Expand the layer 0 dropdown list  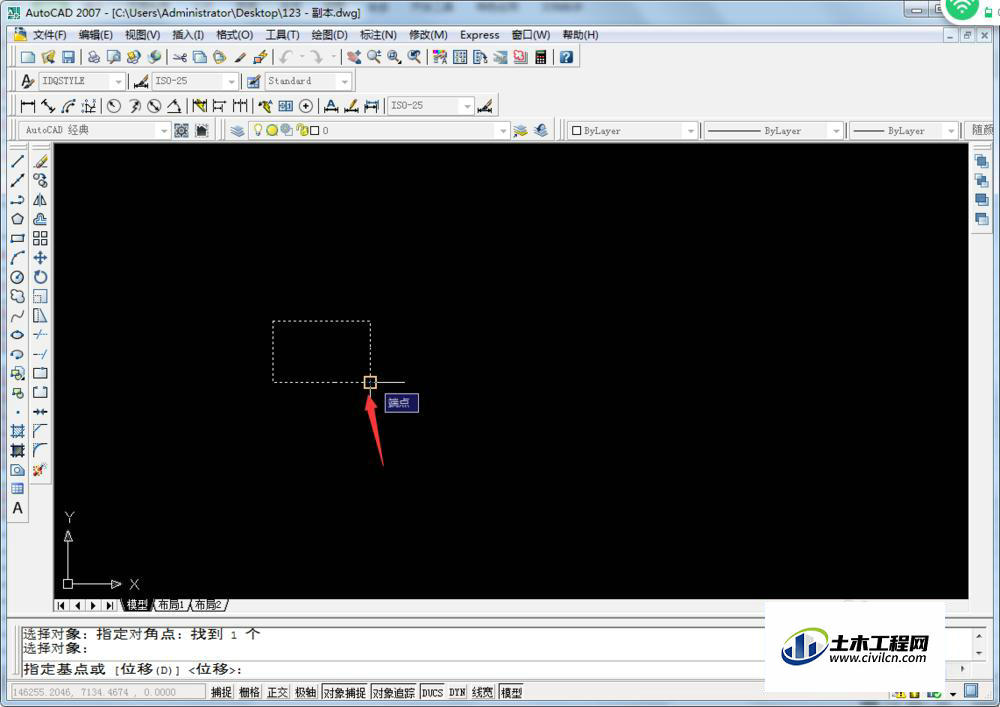pos(503,131)
